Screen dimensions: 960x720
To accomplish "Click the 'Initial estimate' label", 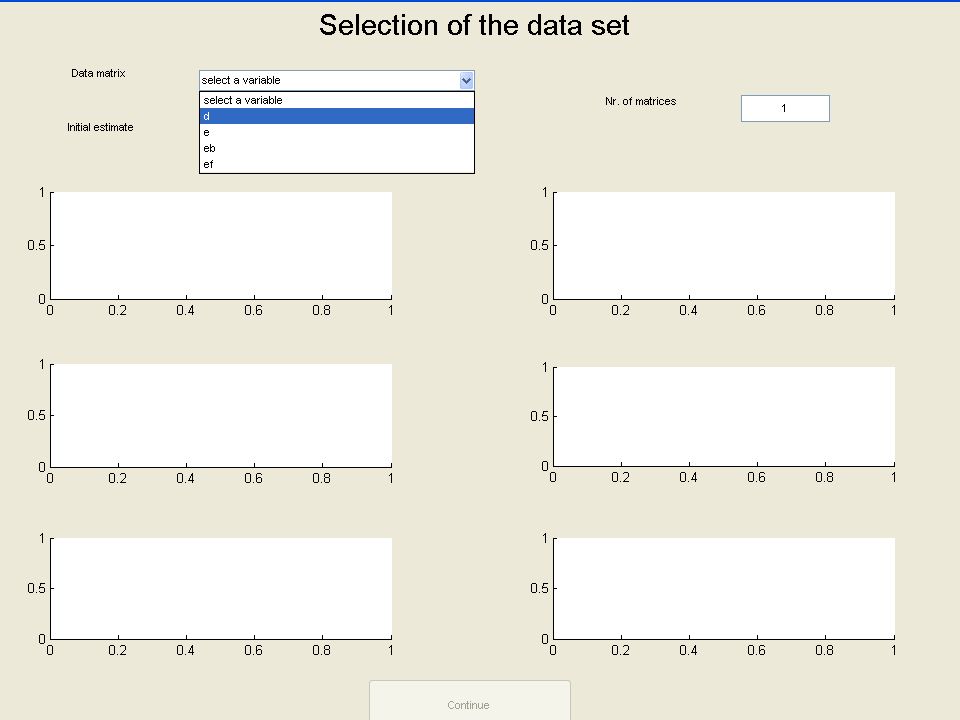I will coord(100,127).
